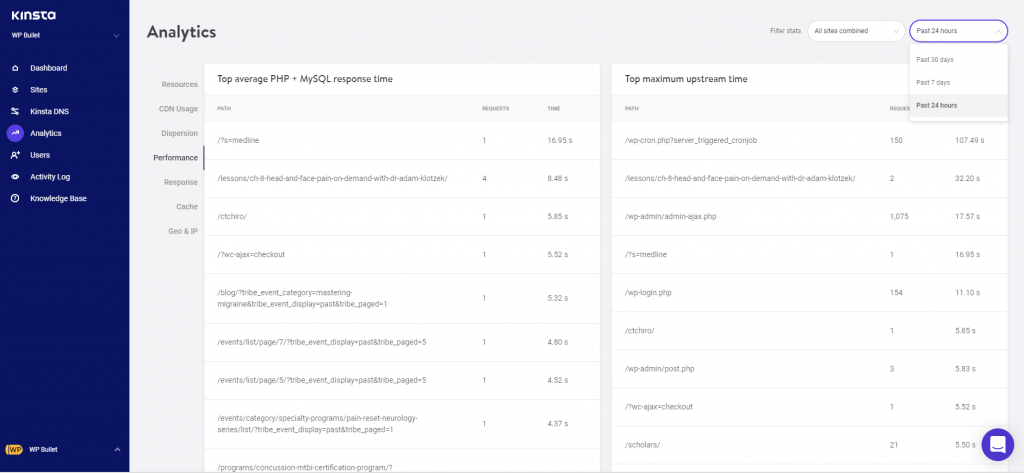Click the 107.49 s time value
The image size is (1024, 473).
tap(970, 140)
